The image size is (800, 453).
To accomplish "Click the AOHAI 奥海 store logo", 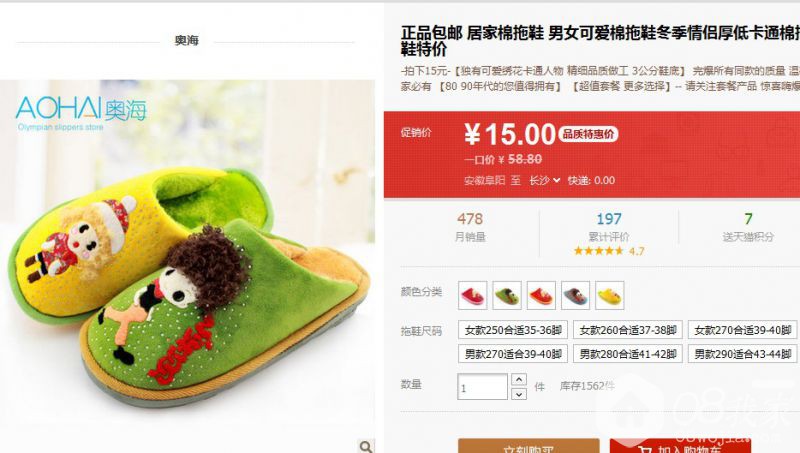I will point(81,113).
